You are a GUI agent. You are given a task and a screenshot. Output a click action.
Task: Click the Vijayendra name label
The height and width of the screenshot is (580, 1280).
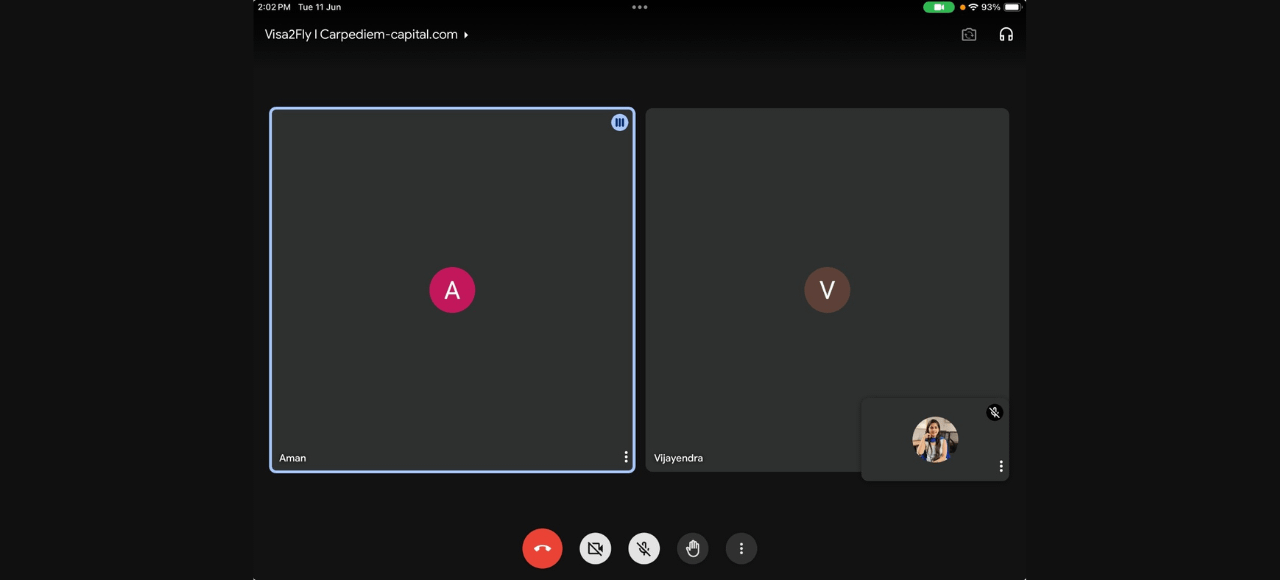click(678, 458)
